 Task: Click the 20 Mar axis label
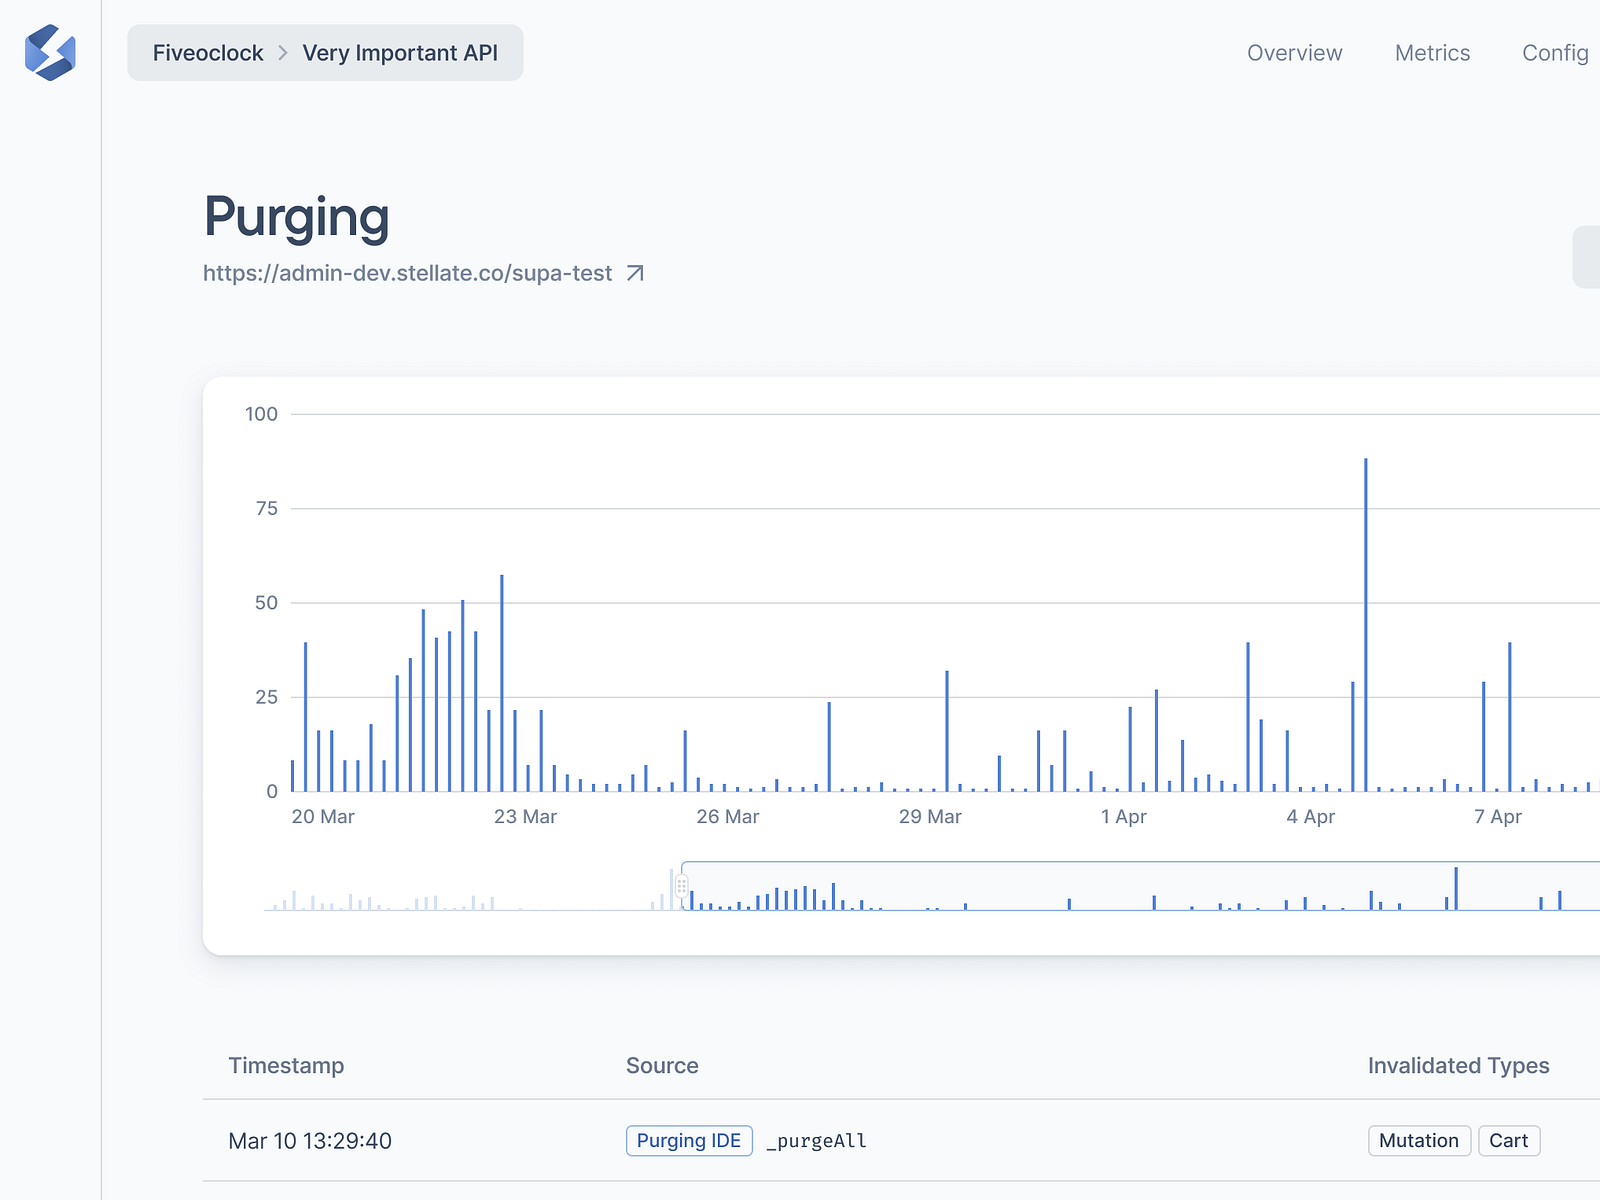click(x=323, y=817)
